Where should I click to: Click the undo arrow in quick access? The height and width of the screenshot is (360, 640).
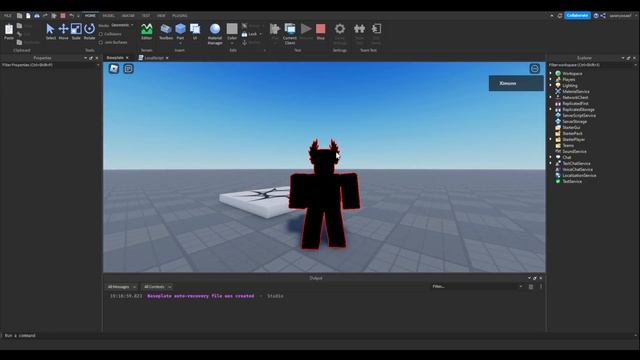(x=71, y=16)
